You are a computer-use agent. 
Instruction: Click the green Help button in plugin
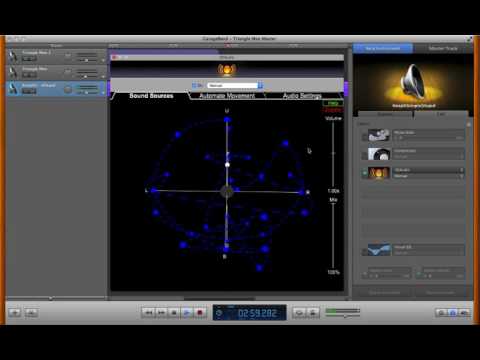333,103
